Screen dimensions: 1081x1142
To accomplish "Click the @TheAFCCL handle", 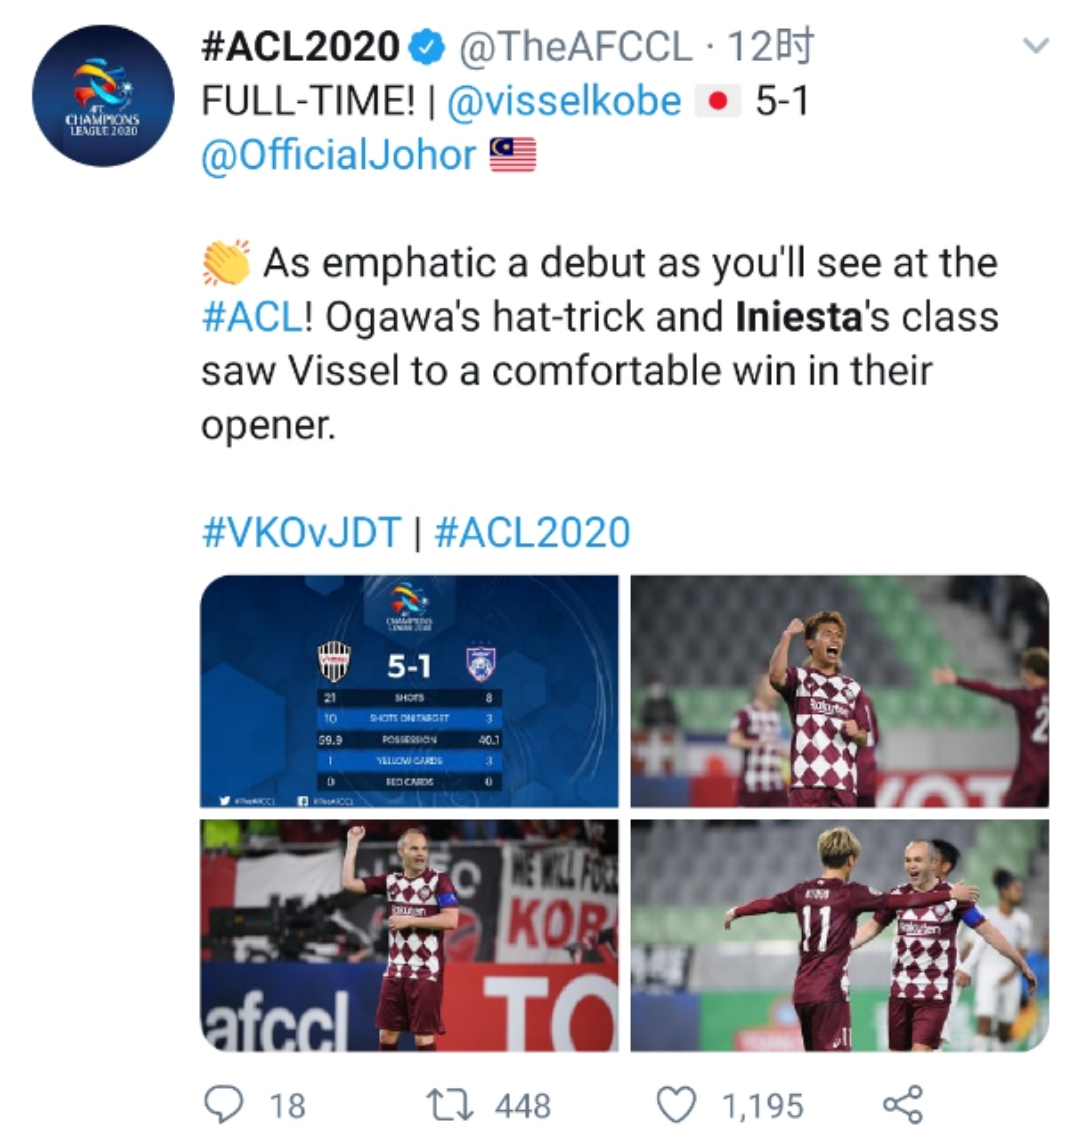I will click(575, 47).
